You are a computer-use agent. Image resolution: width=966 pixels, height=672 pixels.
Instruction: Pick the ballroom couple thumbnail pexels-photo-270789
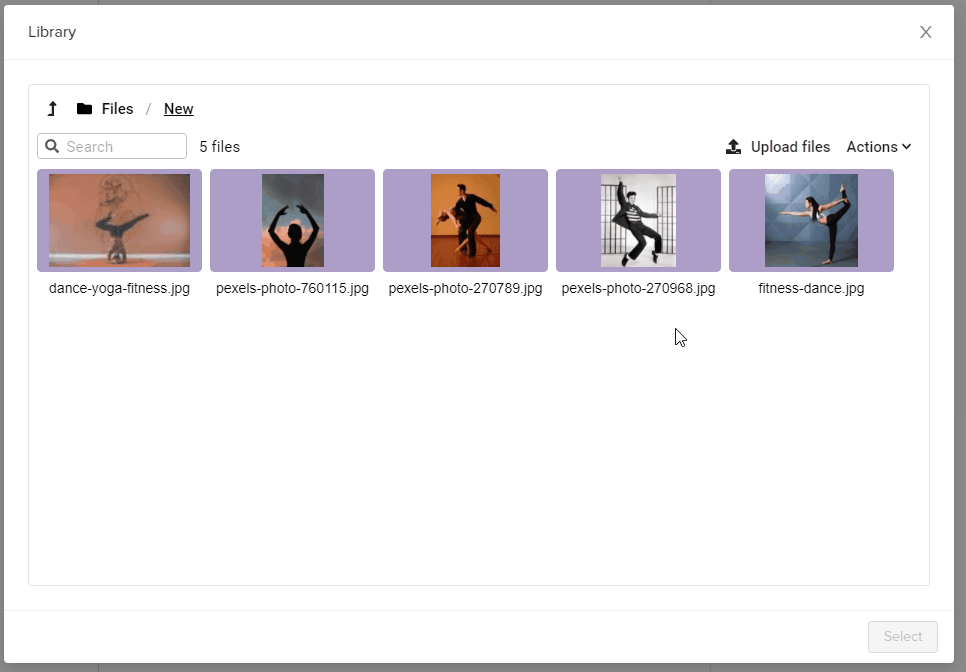(465, 220)
